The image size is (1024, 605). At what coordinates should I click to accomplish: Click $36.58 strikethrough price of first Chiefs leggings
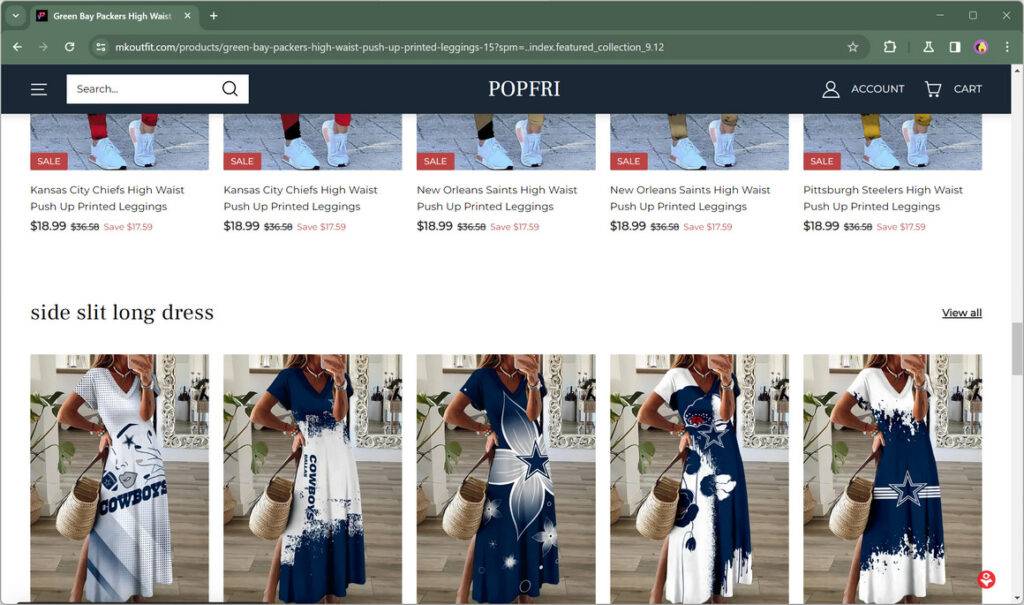point(85,227)
